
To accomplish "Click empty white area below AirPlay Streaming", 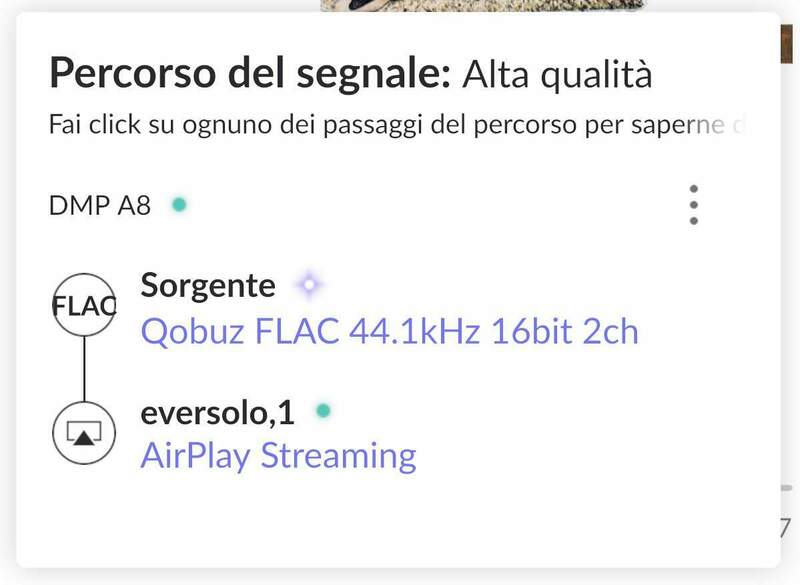I will 400,520.
